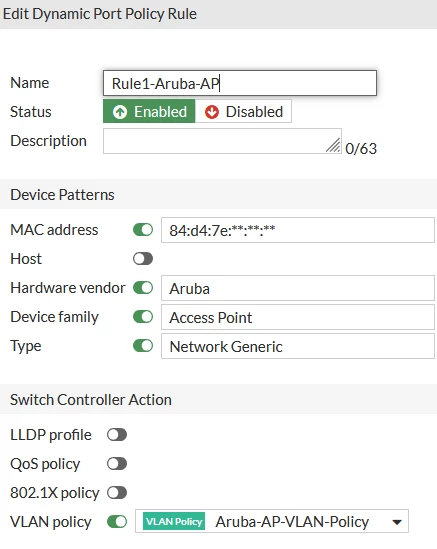The width and height of the screenshot is (437, 549).
Task: Set Status to Disabled
Action: point(243,111)
